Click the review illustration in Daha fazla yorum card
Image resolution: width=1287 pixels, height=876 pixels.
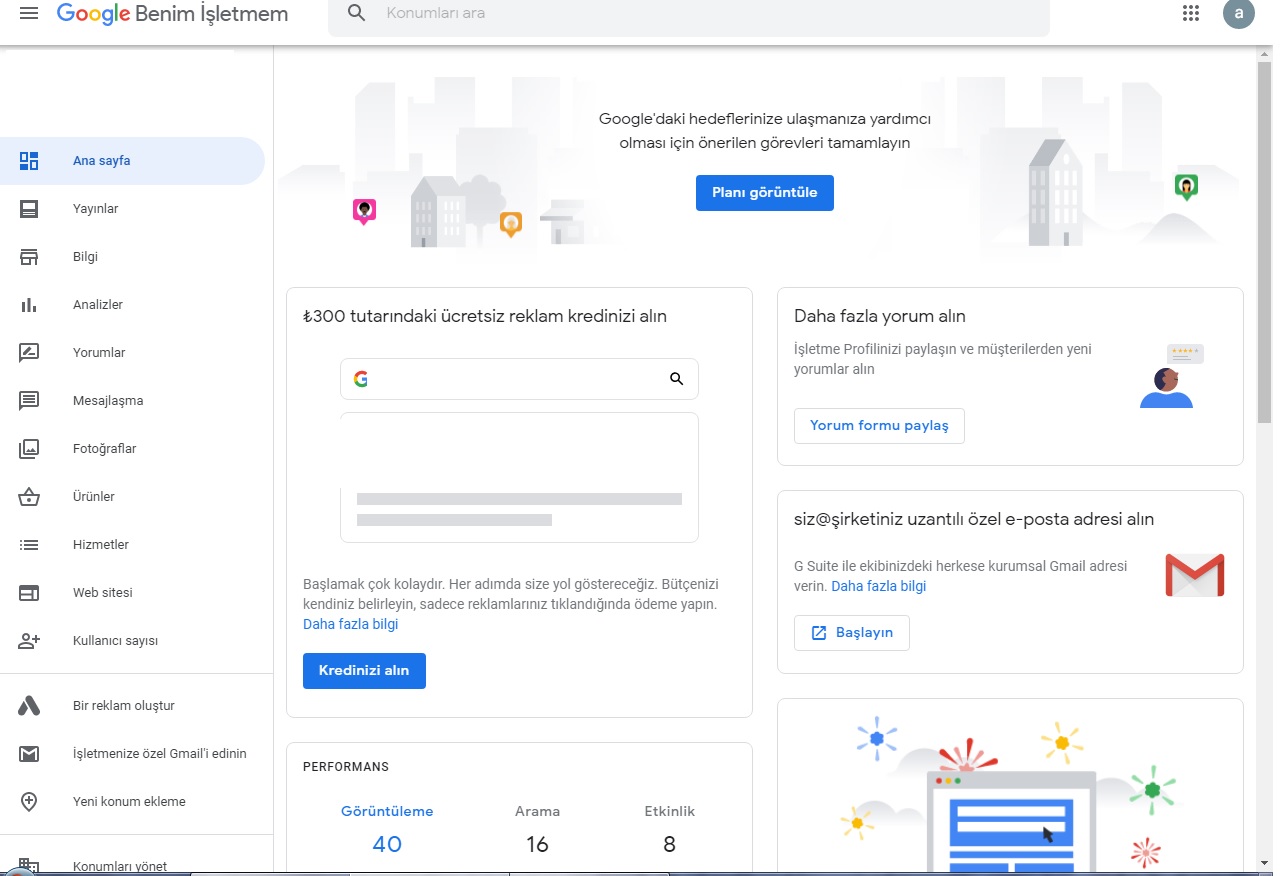1172,376
